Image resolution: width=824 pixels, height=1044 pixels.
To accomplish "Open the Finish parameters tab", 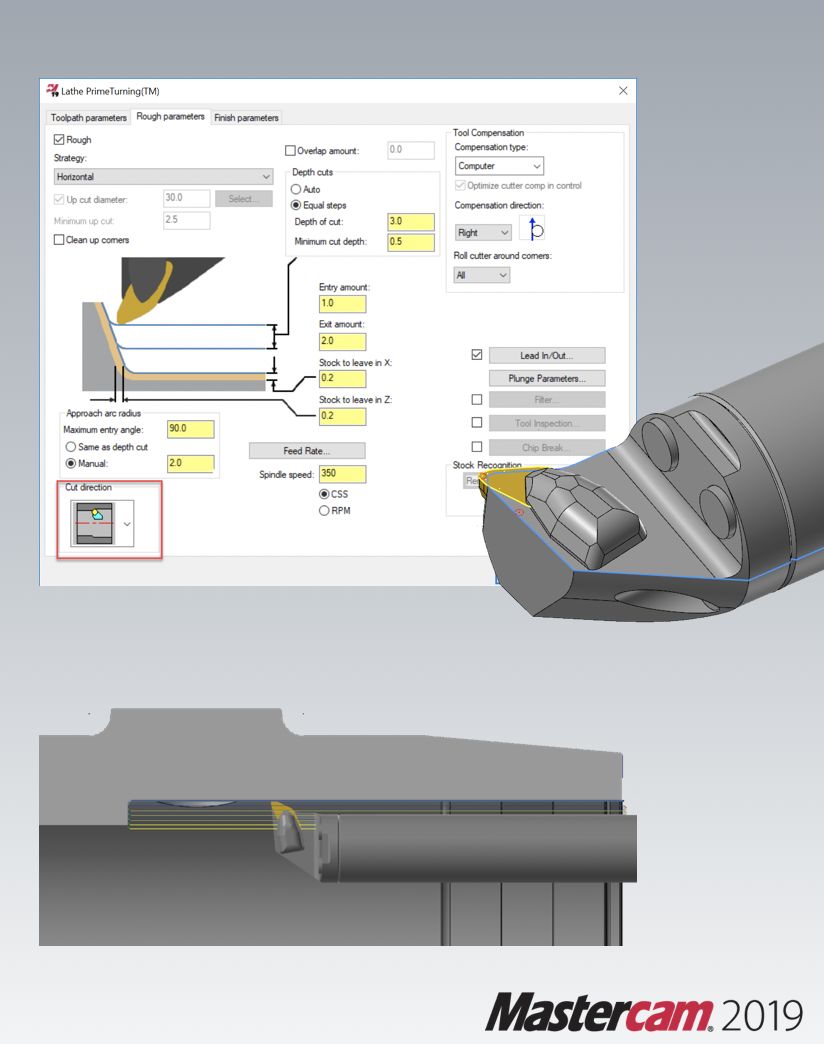I will click(x=246, y=118).
